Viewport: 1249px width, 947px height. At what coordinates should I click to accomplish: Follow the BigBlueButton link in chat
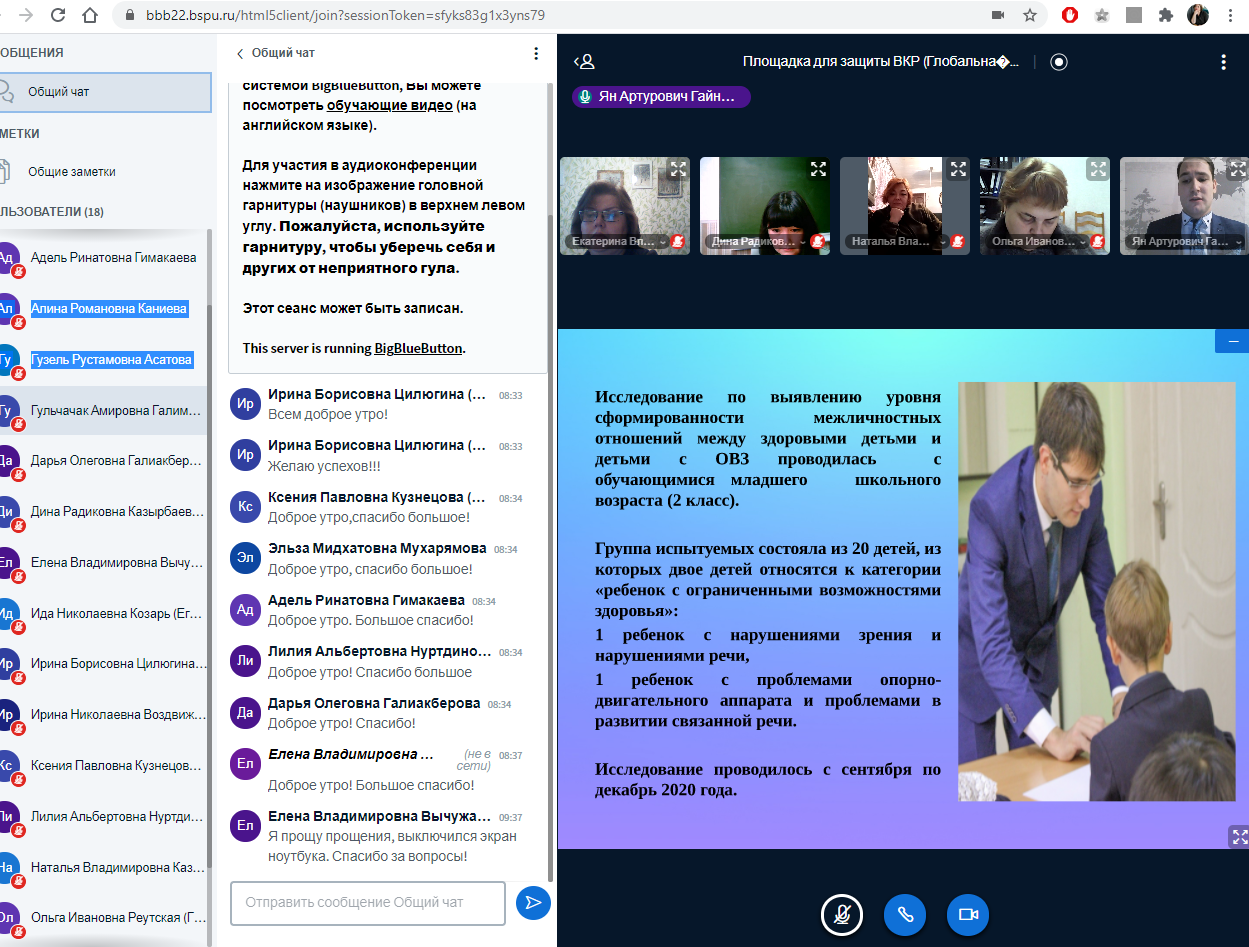click(419, 349)
